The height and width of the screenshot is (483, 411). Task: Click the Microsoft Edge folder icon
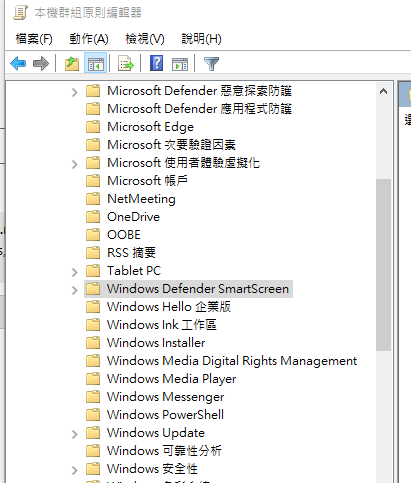point(93,127)
